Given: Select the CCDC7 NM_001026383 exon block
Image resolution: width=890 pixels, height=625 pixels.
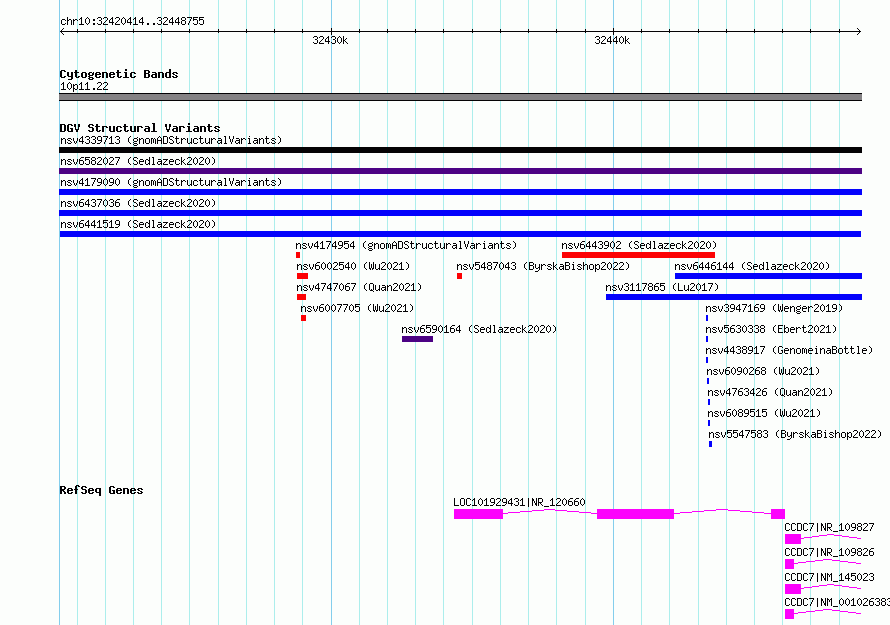Looking at the screenshot, I should (790, 614).
